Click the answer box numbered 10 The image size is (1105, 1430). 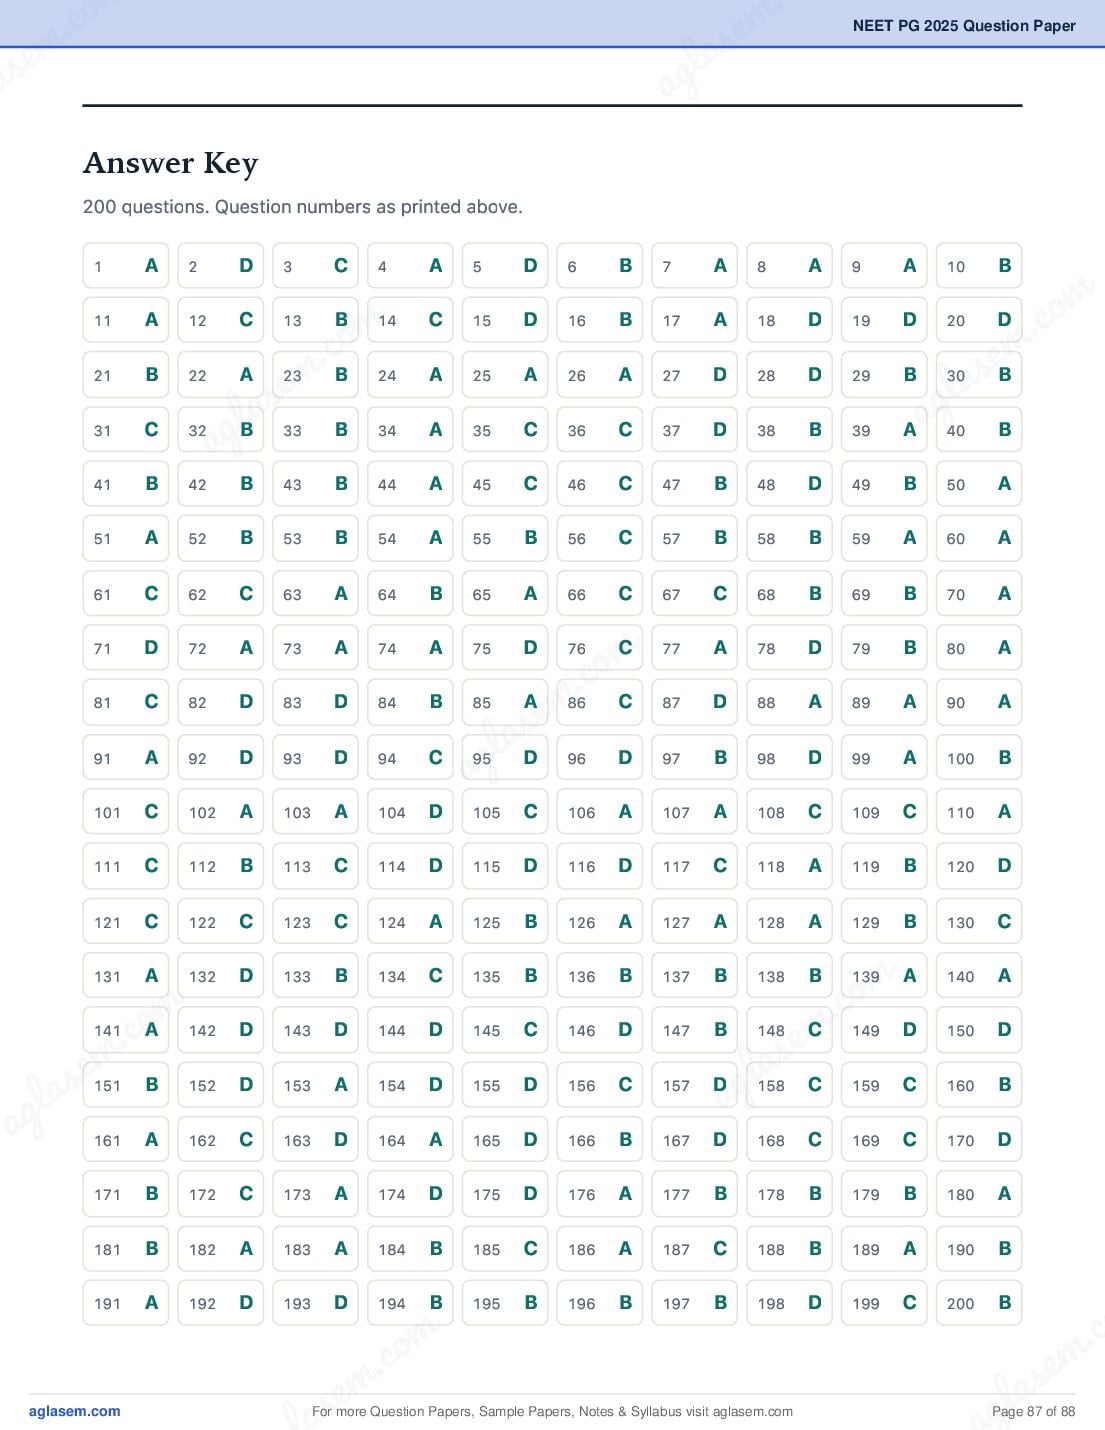pos(979,266)
